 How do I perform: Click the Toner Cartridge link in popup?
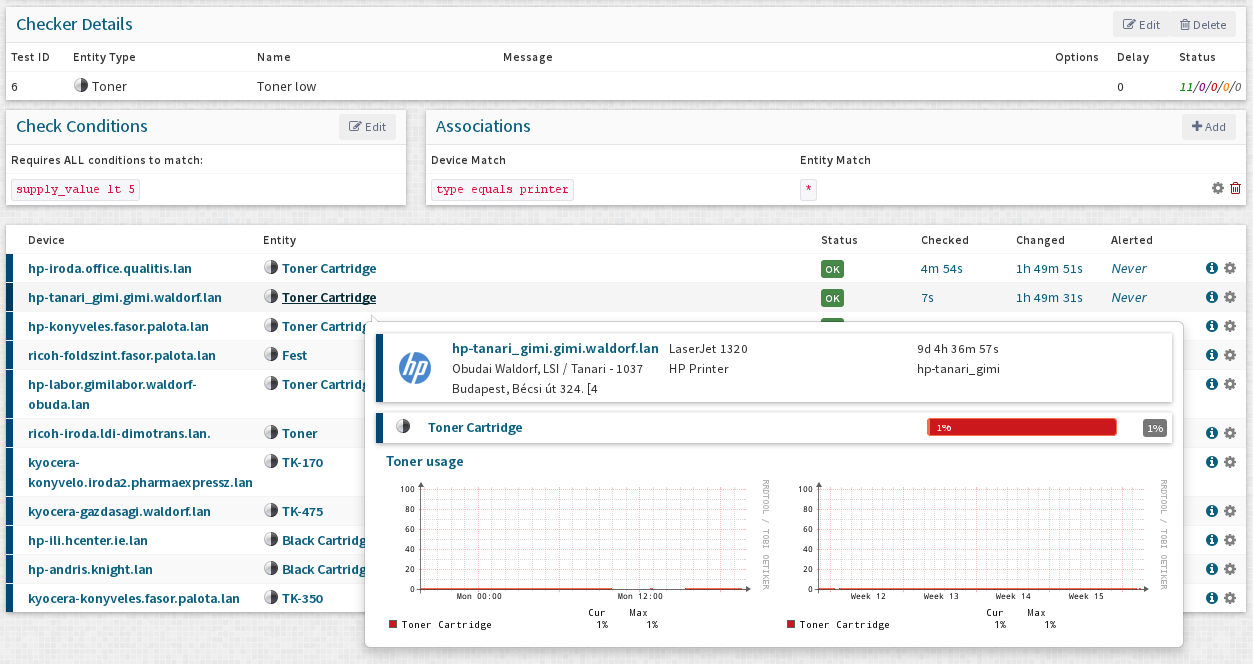[475, 428]
